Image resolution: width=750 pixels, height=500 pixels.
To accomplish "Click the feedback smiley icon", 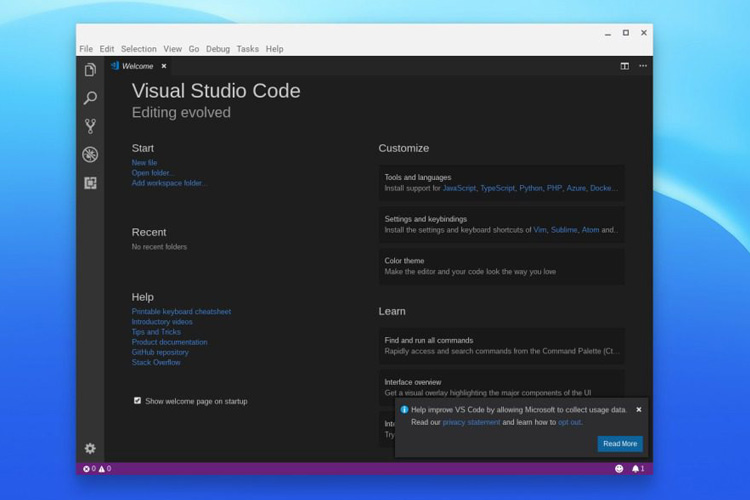I will coord(618,468).
